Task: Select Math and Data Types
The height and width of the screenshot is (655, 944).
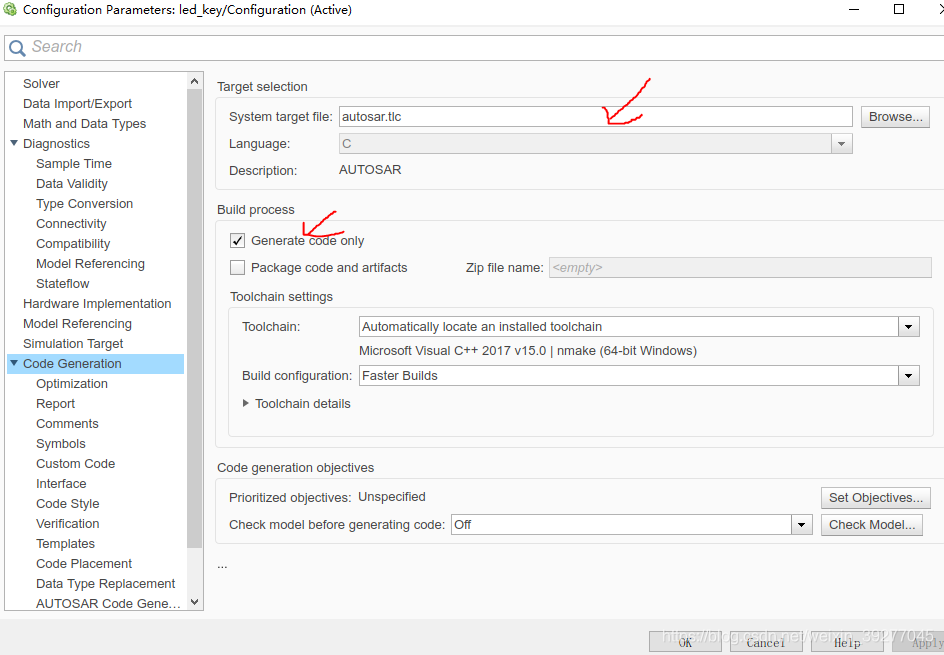Action: point(84,123)
